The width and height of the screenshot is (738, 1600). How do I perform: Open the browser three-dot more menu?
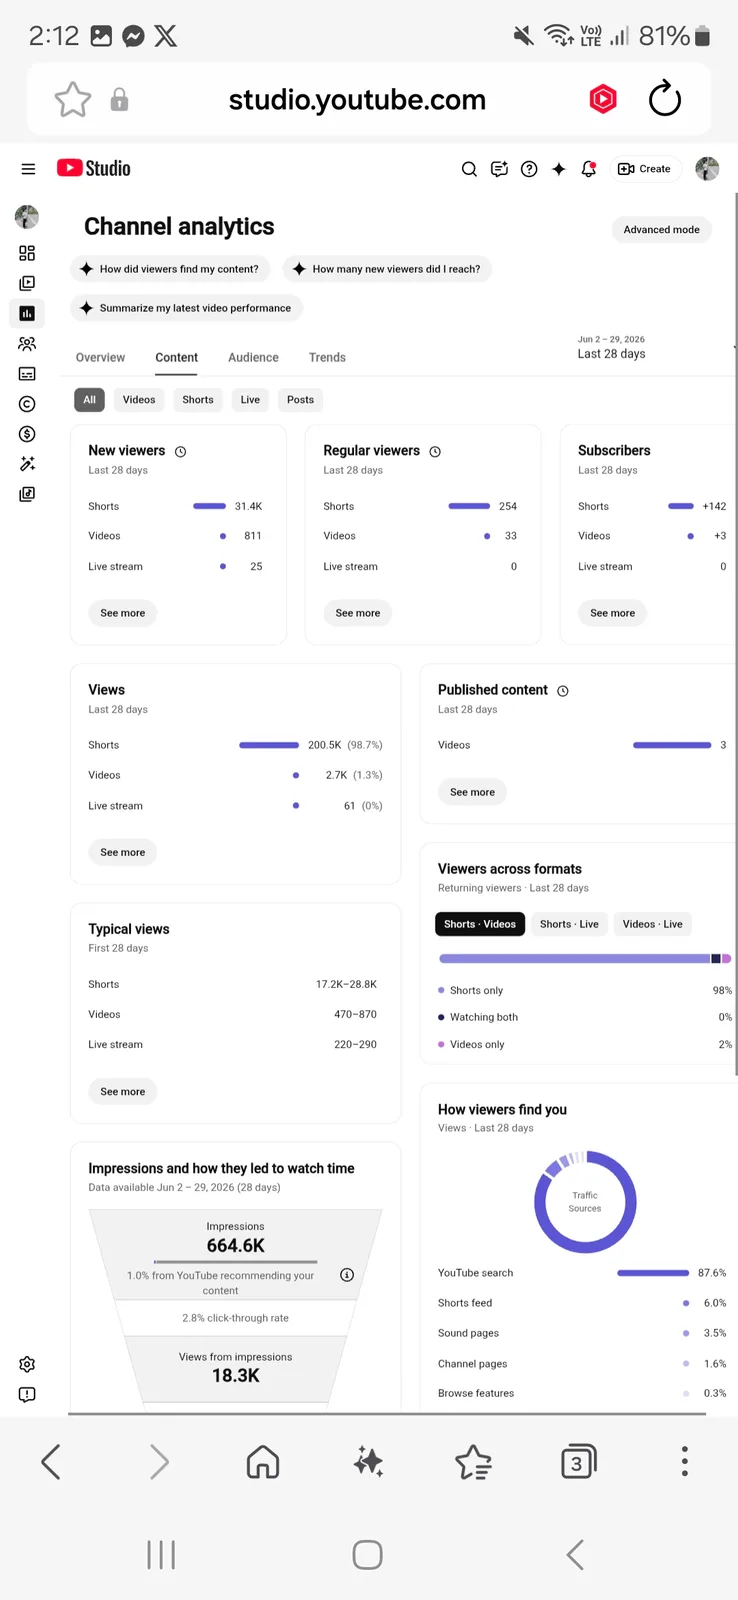click(x=685, y=1461)
